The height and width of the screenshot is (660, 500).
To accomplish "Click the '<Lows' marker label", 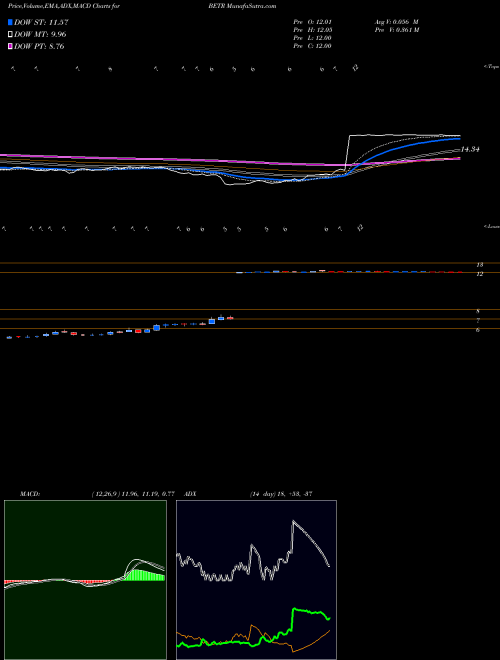I will [x=491, y=226].
